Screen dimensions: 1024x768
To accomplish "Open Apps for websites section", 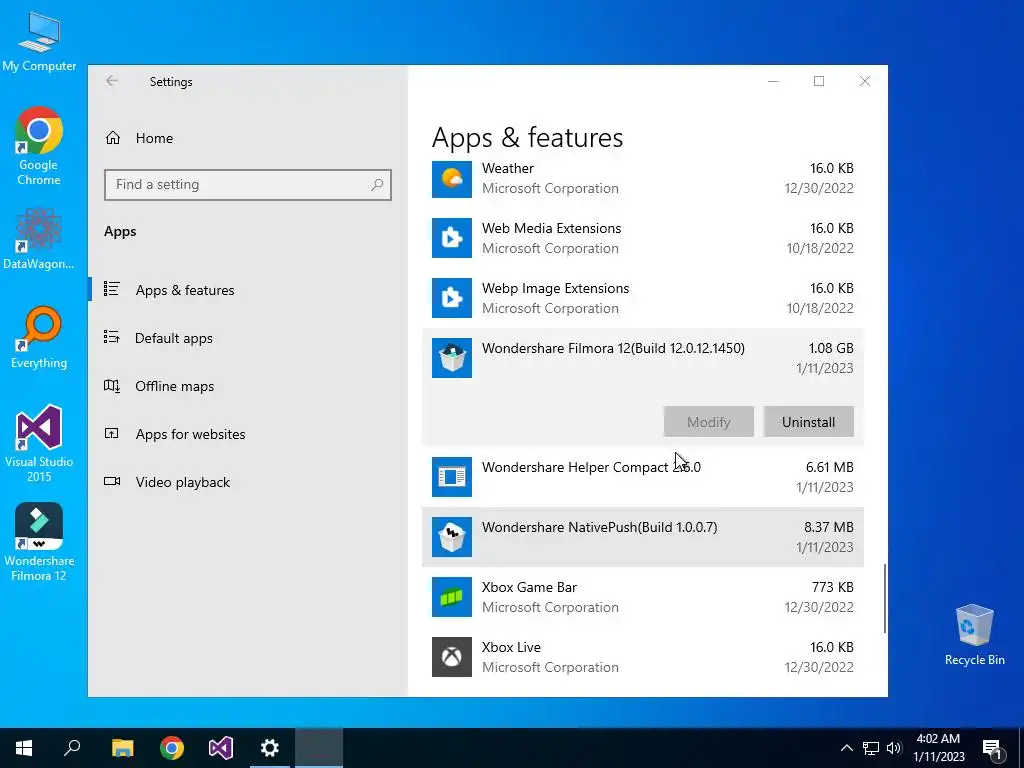I will click(x=247, y=434).
